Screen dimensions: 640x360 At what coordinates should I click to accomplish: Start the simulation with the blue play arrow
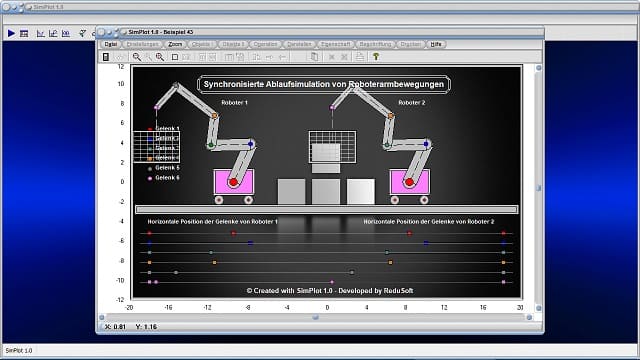[x=11, y=33]
